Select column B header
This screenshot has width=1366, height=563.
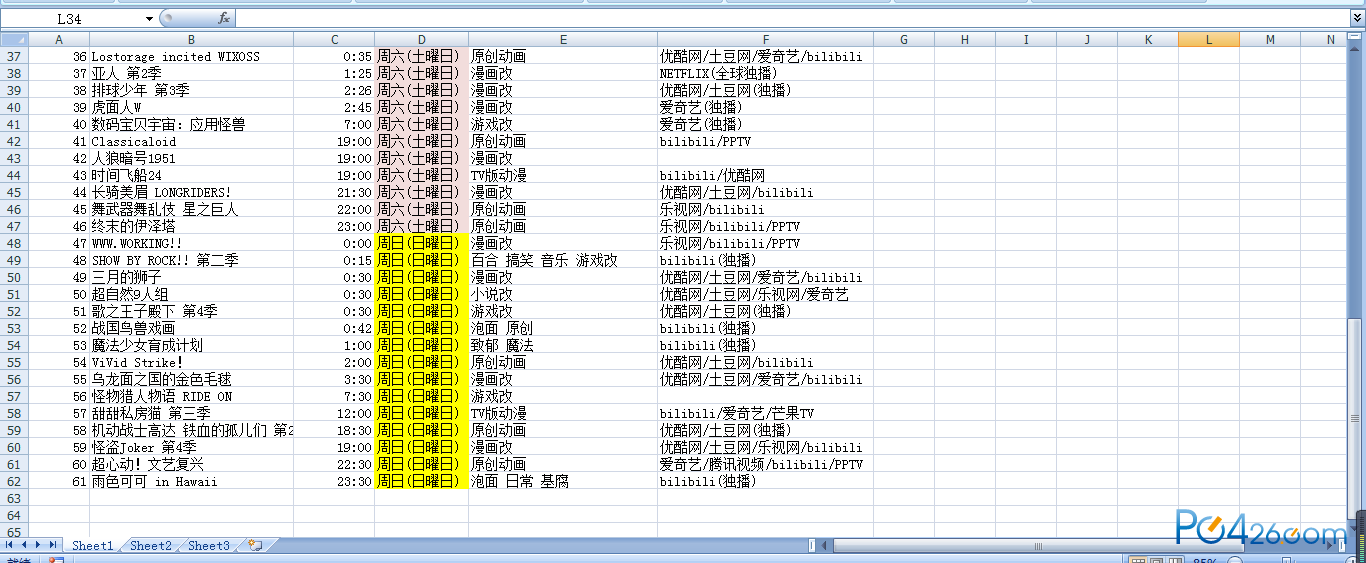click(192, 39)
